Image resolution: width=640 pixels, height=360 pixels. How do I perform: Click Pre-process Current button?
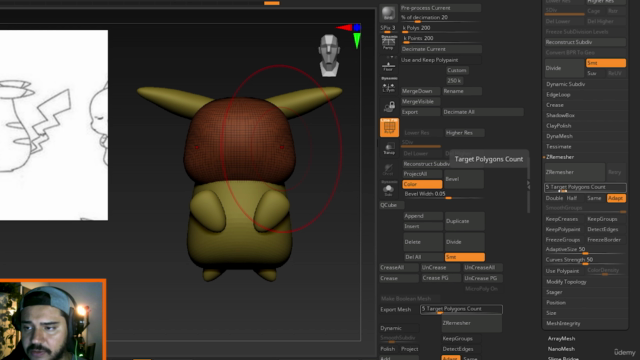pos(440,8)
